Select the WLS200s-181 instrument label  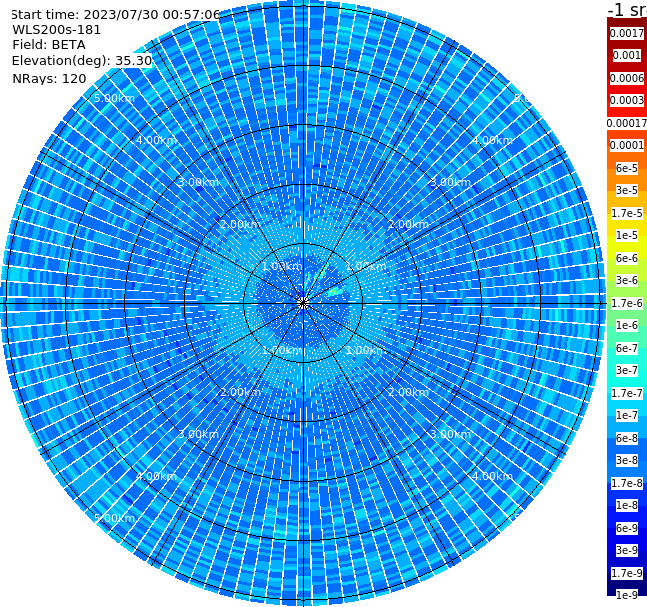point(57,30)
